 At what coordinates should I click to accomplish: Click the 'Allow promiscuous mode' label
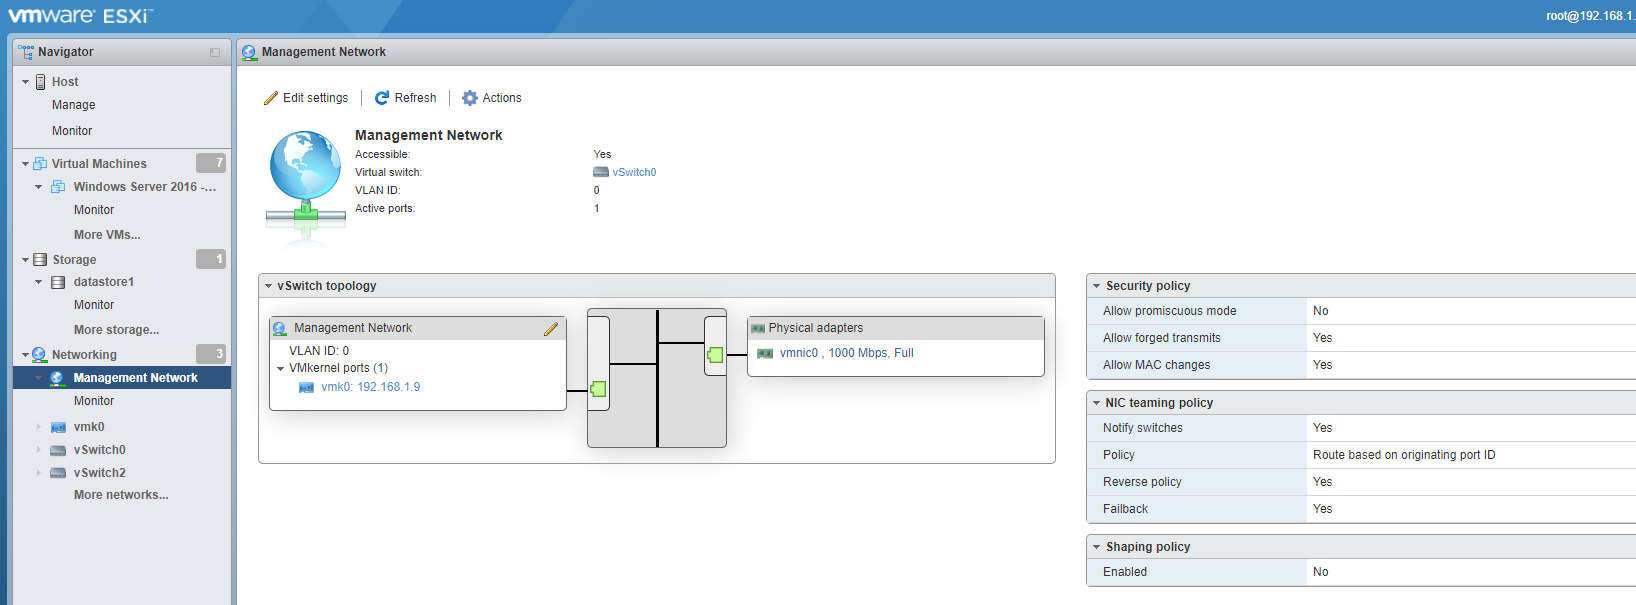tap(1169, 311)
